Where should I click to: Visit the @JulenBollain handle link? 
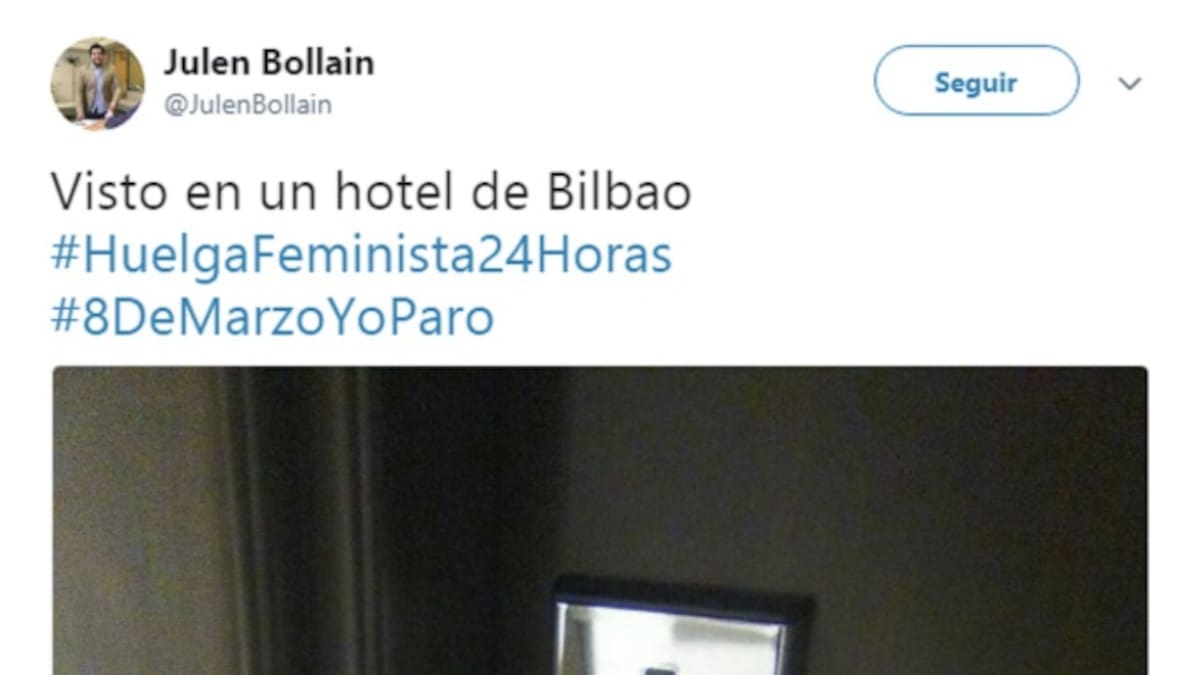pyautogui.click(x=247, y=105)
